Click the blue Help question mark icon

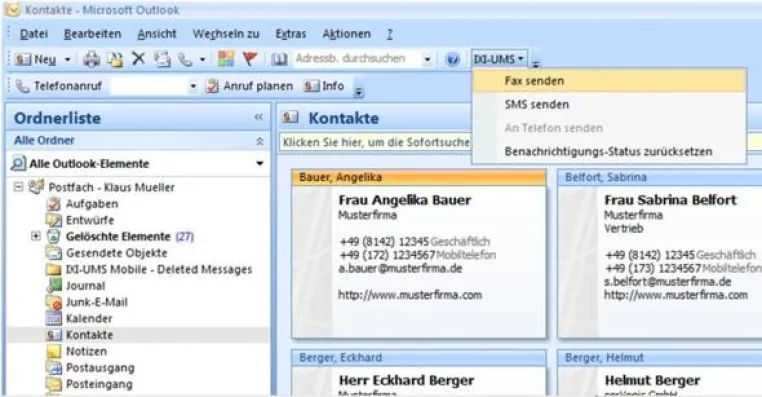(452, 59)
